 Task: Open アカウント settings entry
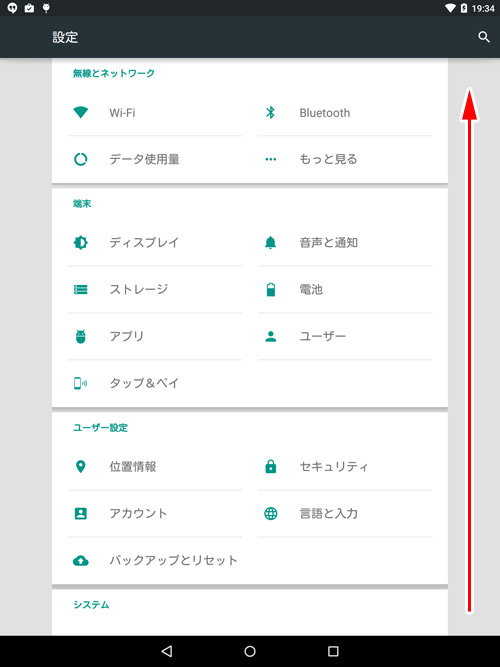coord(155,513)
